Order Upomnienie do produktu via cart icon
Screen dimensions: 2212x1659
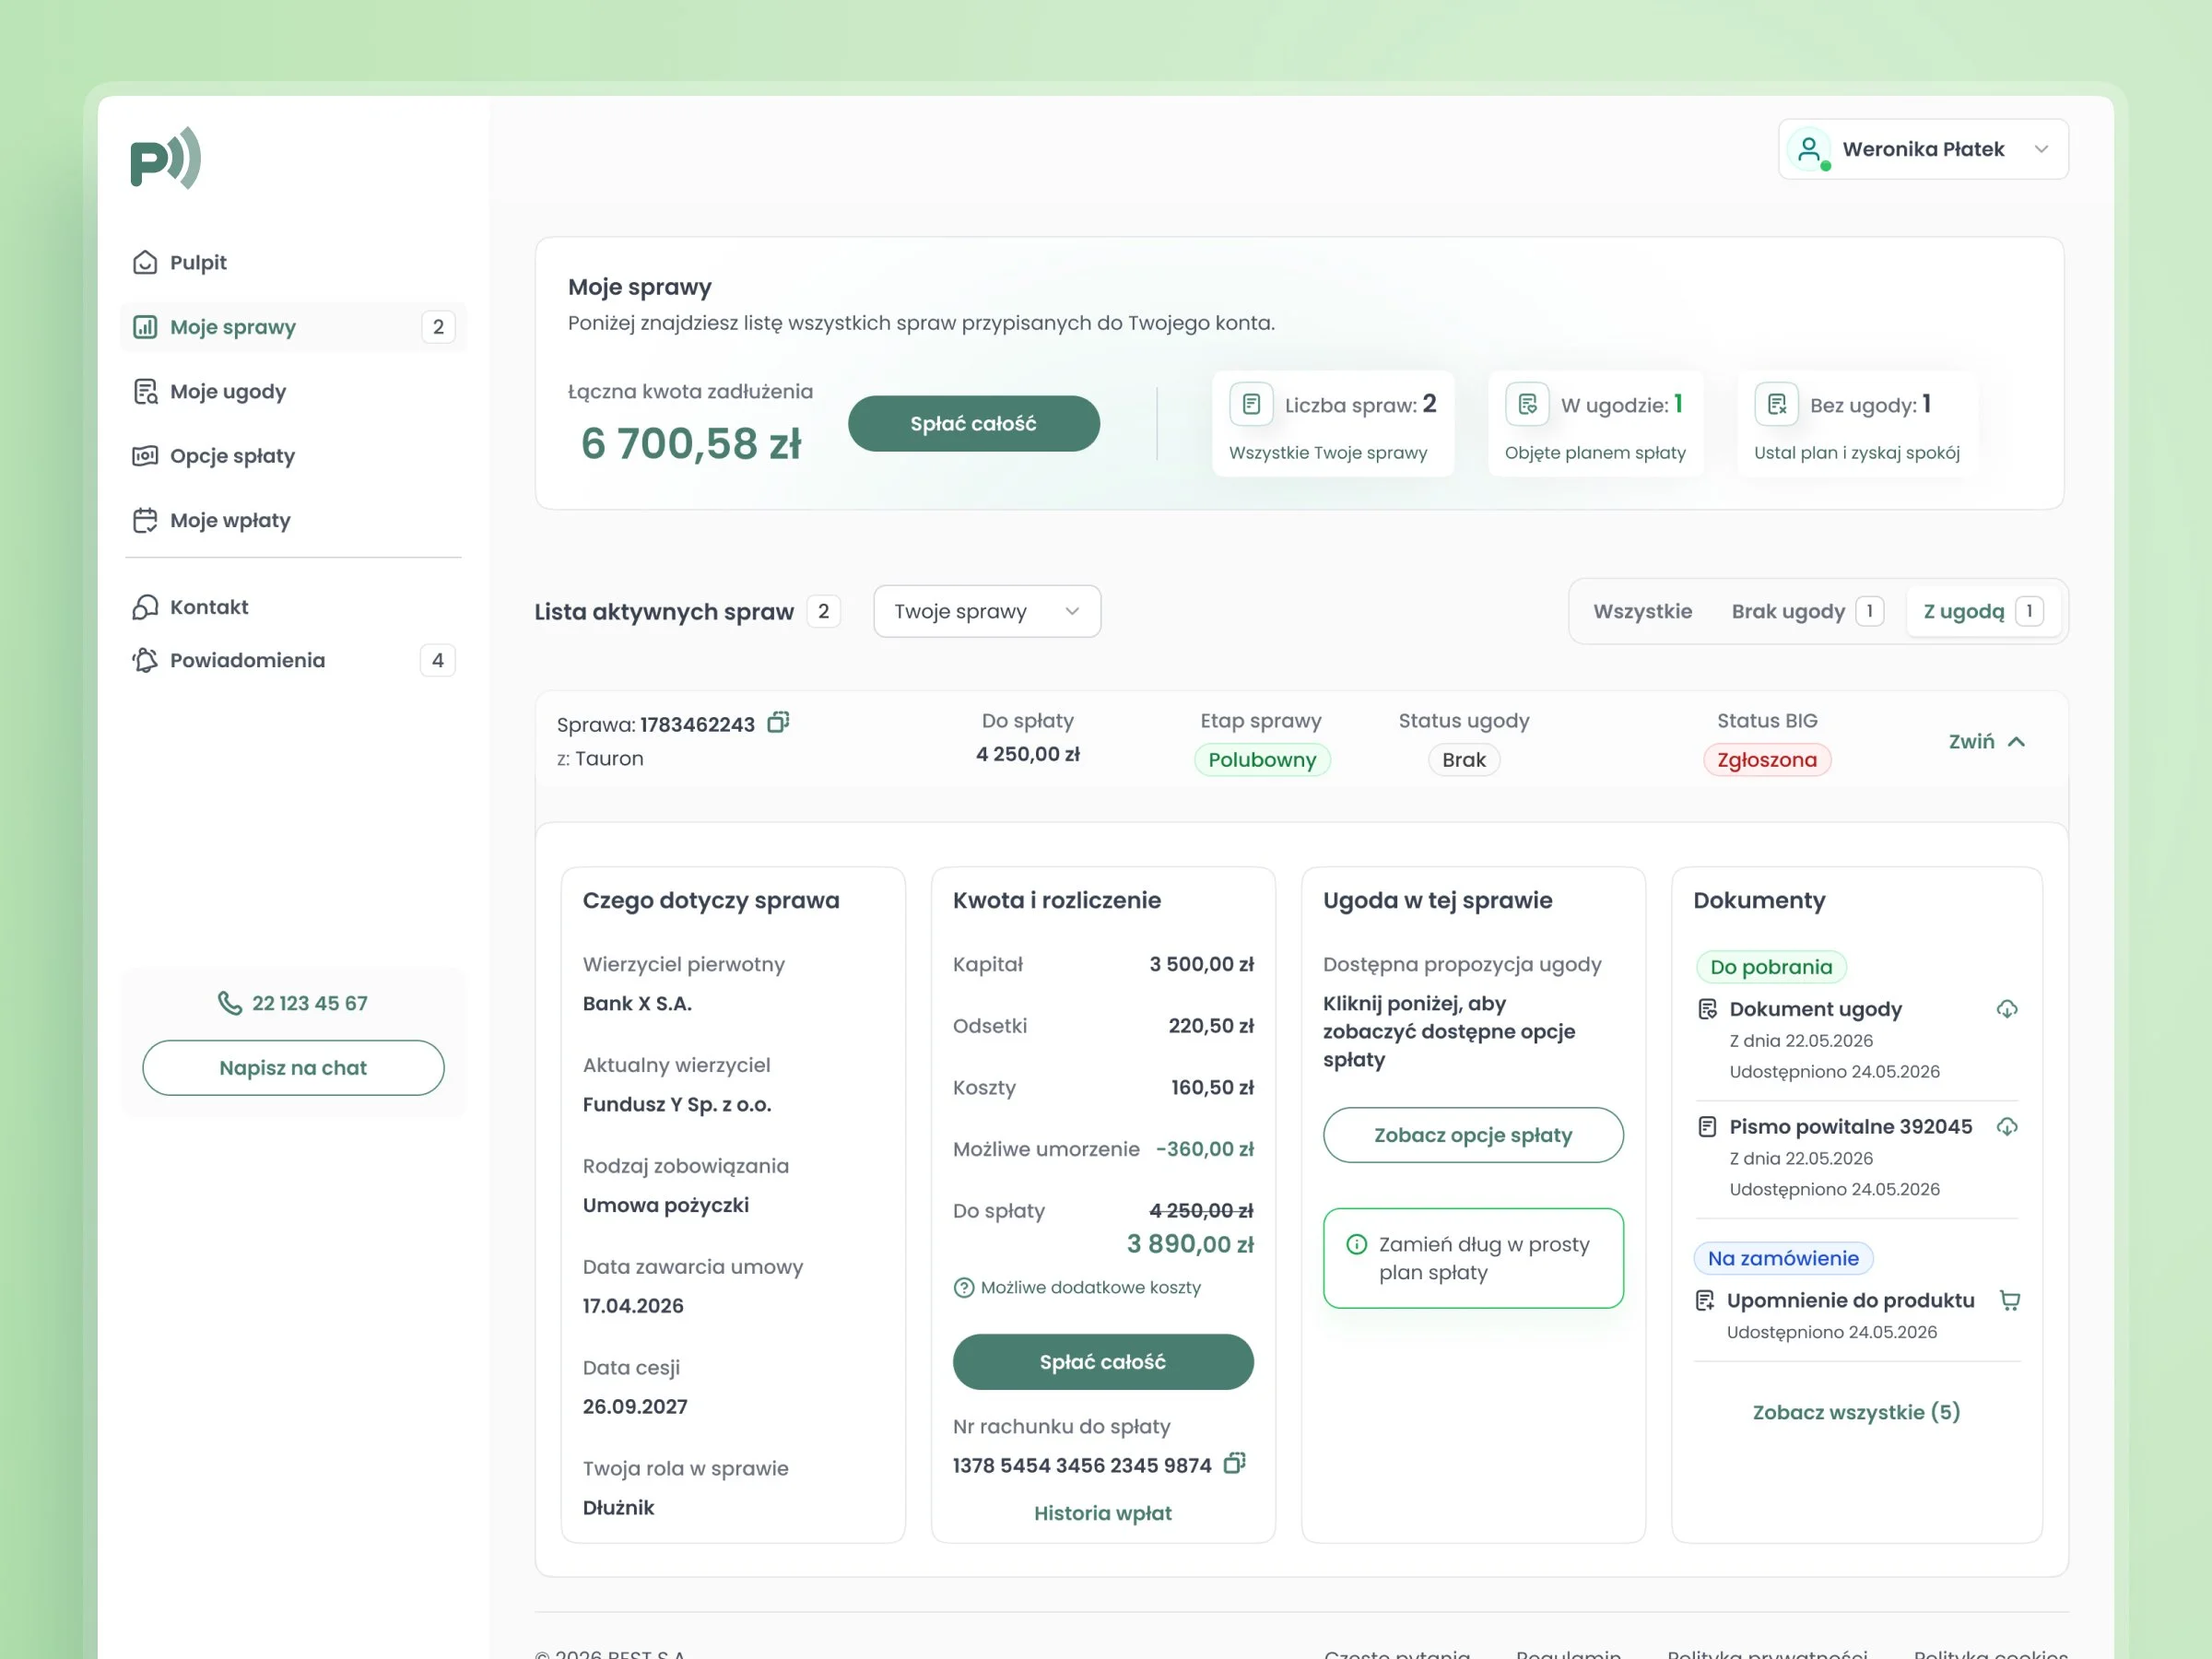coord(2009,1300)
